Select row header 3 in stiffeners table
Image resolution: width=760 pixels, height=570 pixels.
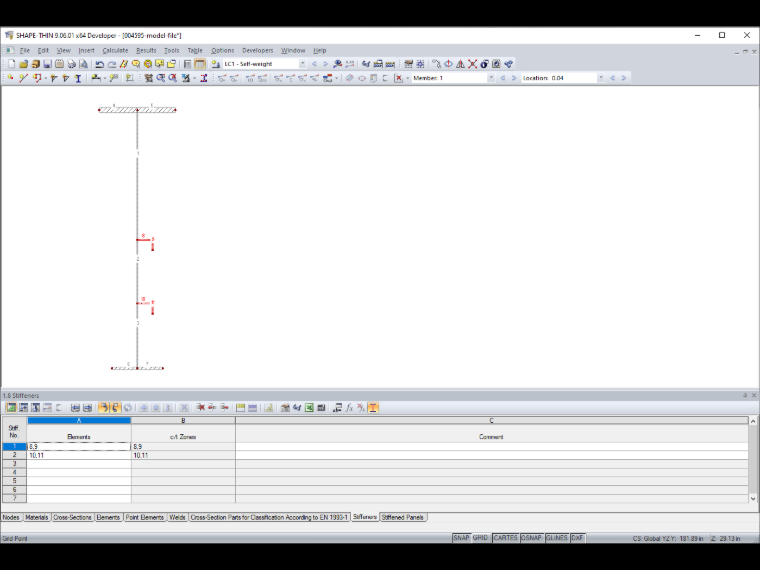[15, 464]
